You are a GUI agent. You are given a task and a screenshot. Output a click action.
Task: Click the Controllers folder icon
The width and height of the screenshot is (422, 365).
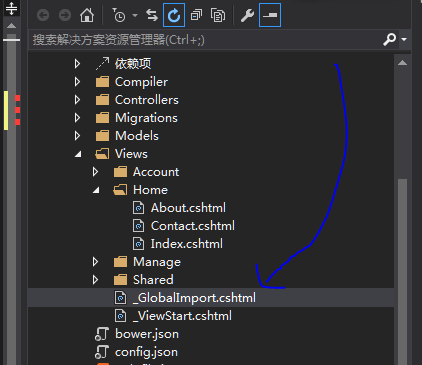tap(102, 100)
